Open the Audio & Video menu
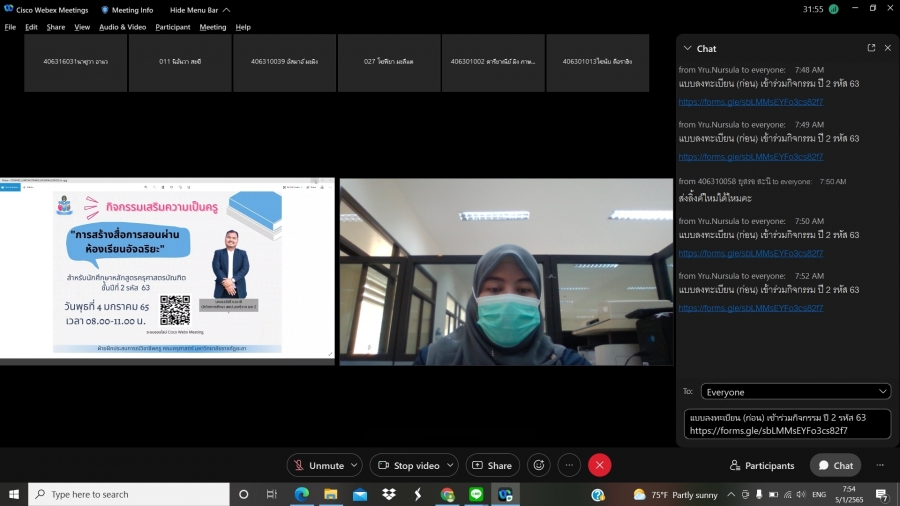Viewport: 900px width, 506px height. click(x=122, y=27)
